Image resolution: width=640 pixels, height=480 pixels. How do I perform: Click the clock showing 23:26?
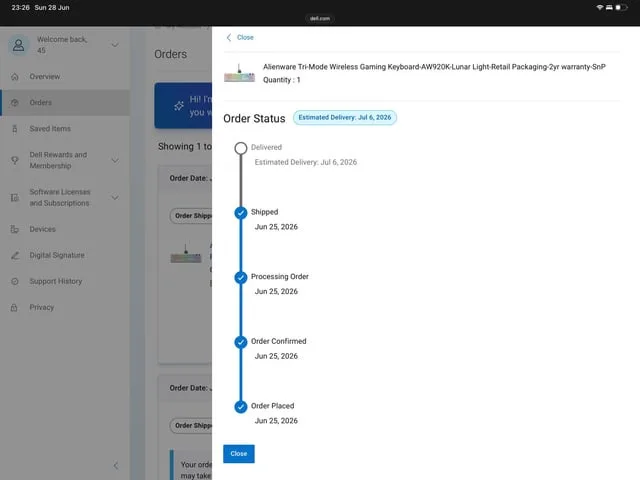pyautogui.click(x=20, y=8)
